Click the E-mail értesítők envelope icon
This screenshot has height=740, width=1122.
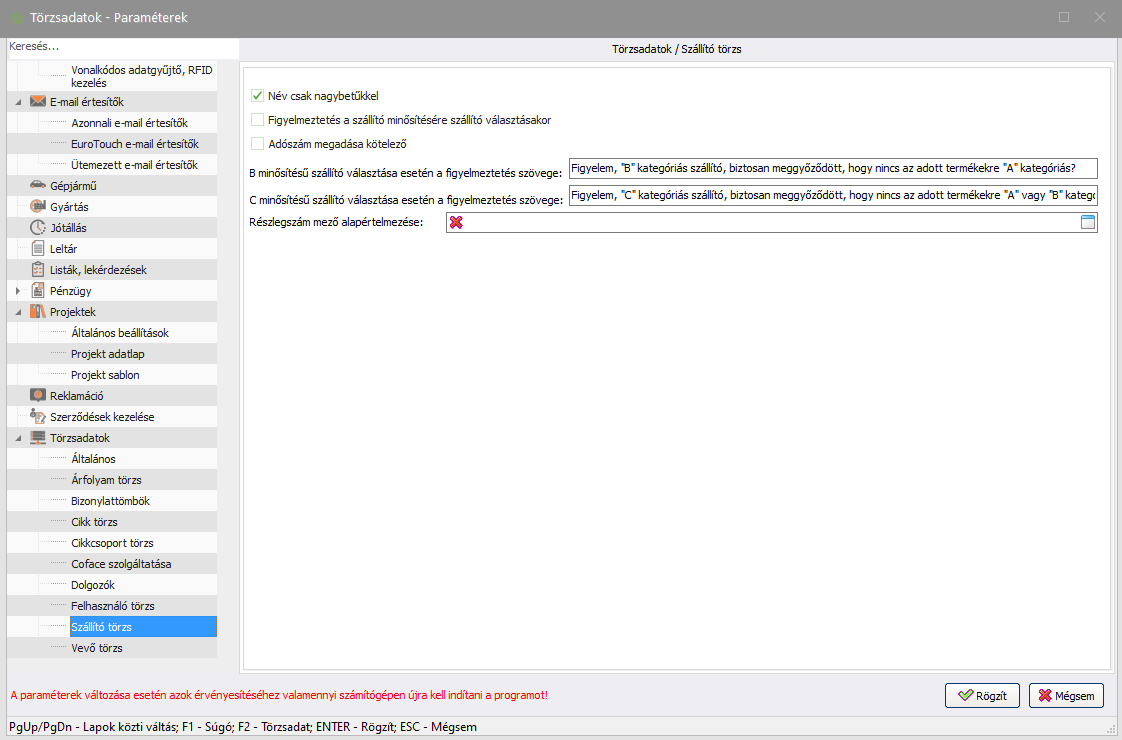[38, 102]
